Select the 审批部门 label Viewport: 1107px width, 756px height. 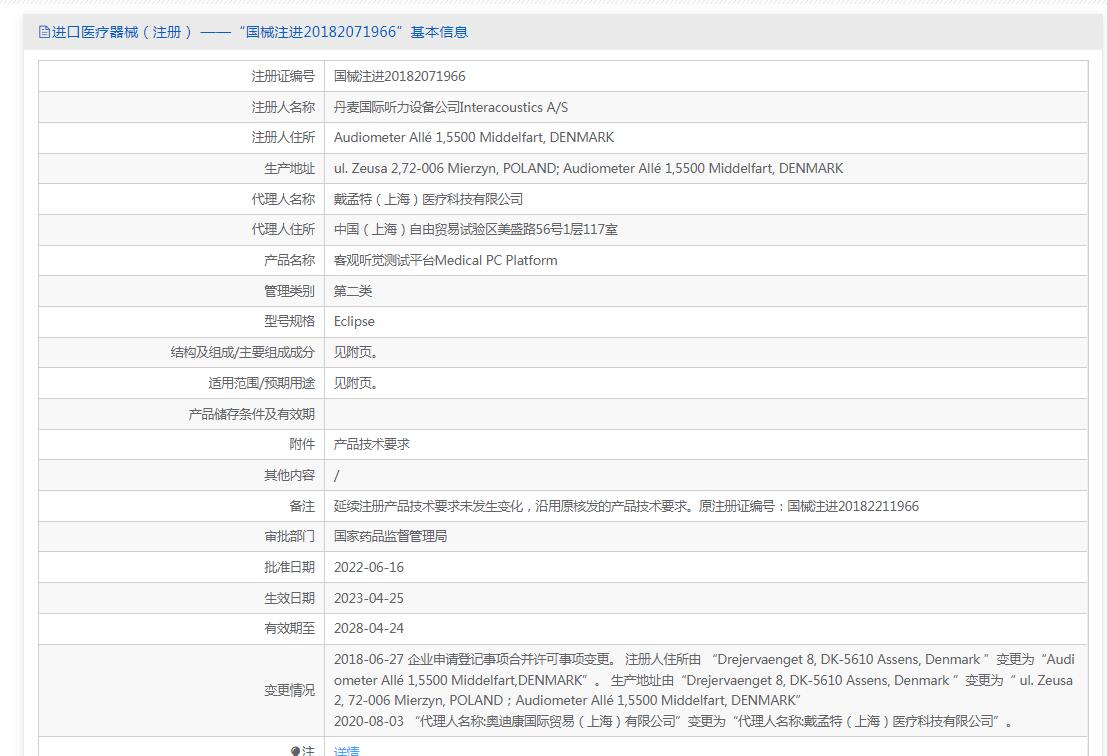[289, 536]
